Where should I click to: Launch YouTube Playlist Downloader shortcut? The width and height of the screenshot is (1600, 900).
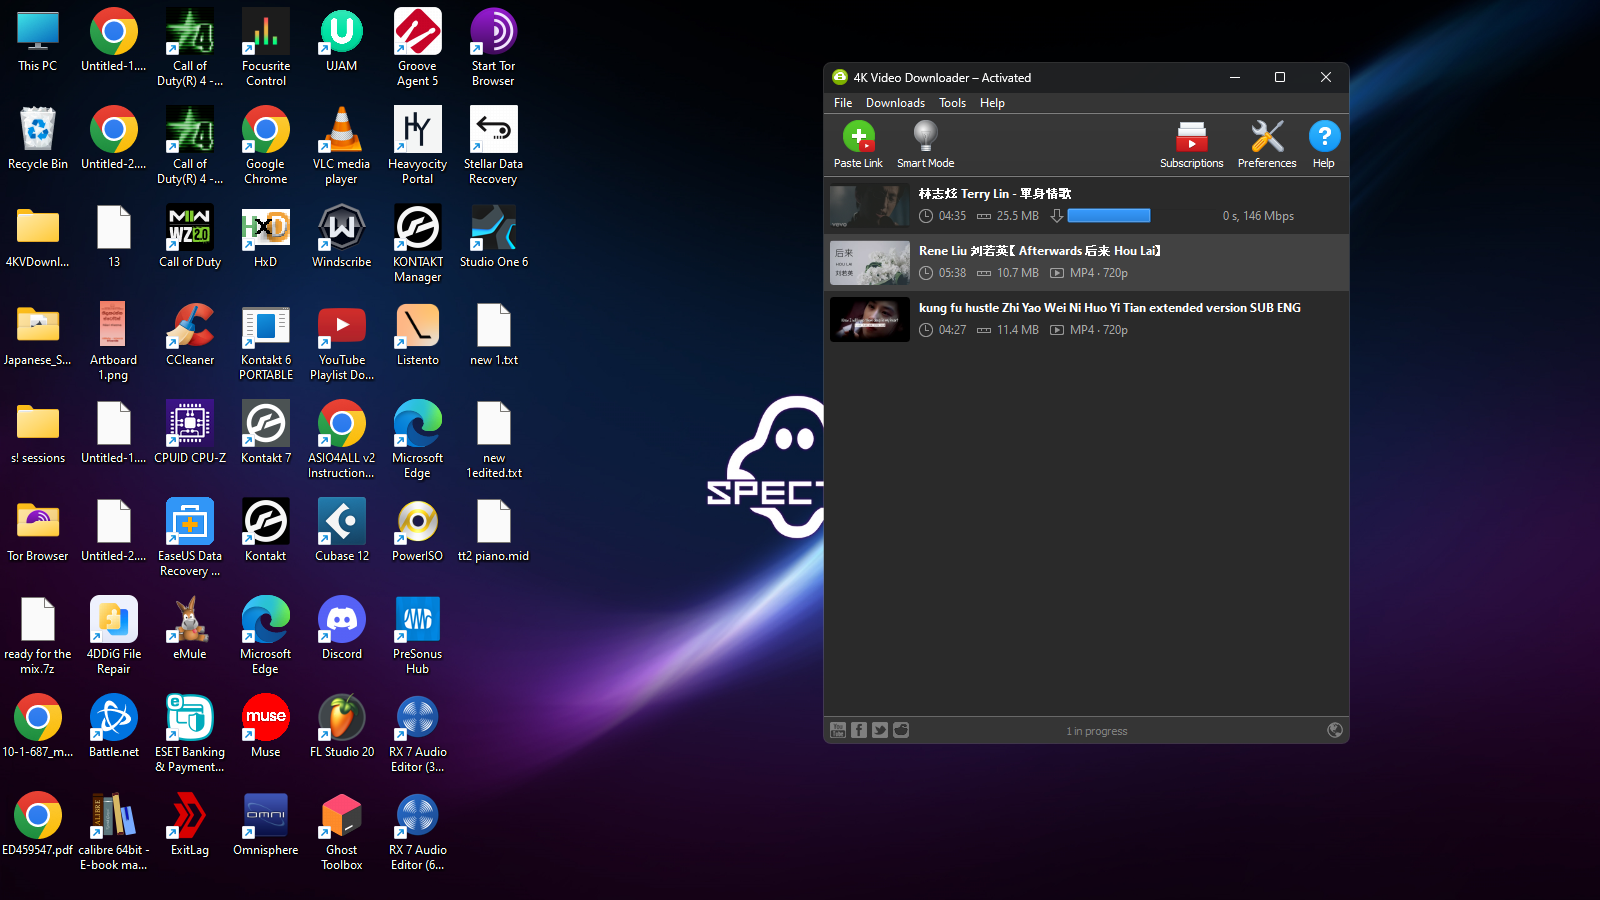[342, 342]
